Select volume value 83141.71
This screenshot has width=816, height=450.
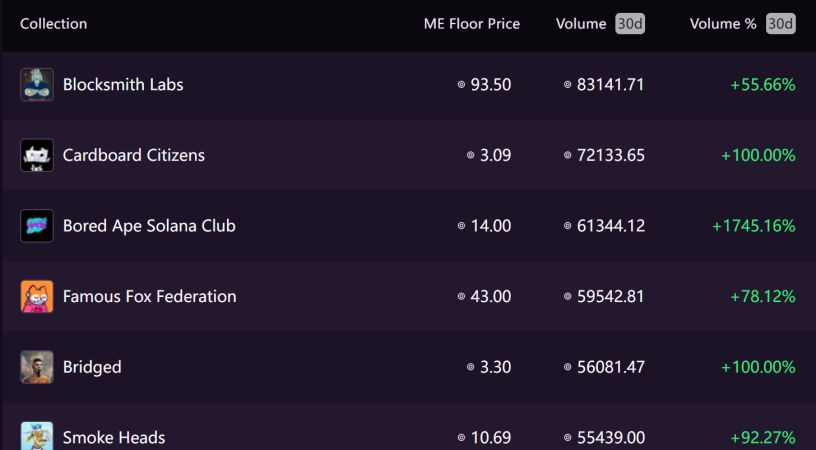[610, 84]
